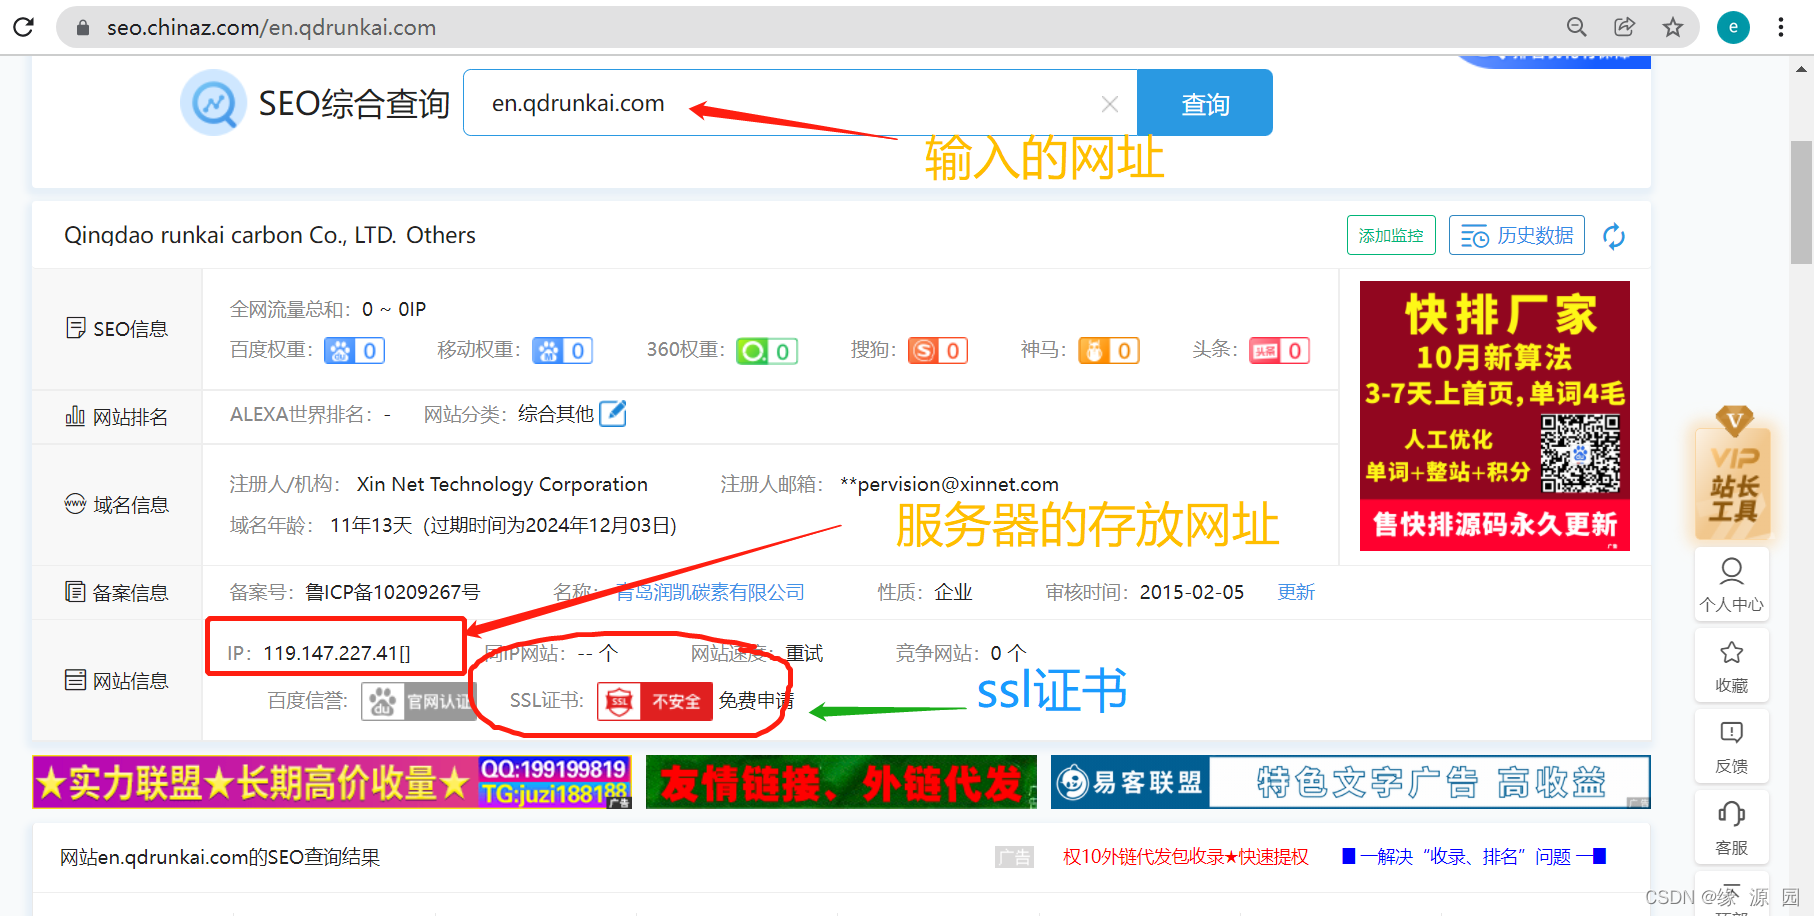Screen dimensions: 1814x916
Task: Open 反馈 feedback in floating sidebar
Action: (1732, 746)
